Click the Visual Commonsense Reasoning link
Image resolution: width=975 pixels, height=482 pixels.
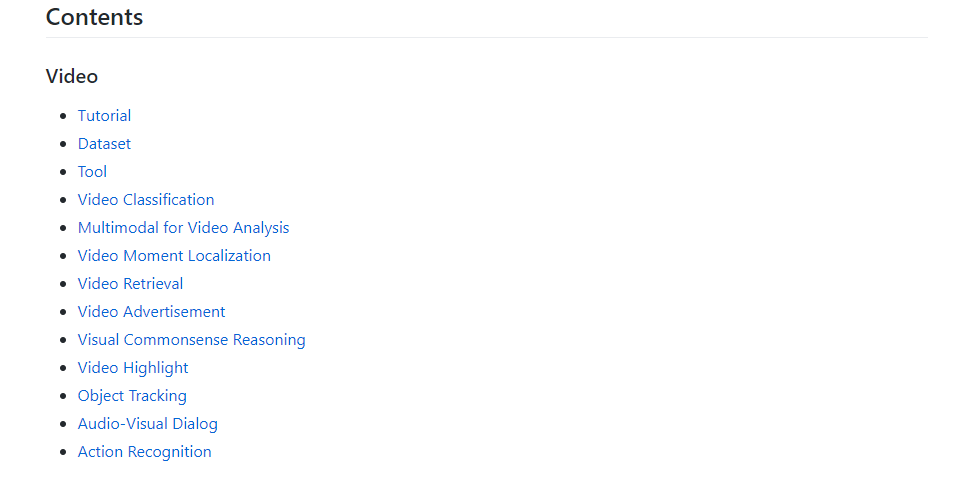(192, 340)
